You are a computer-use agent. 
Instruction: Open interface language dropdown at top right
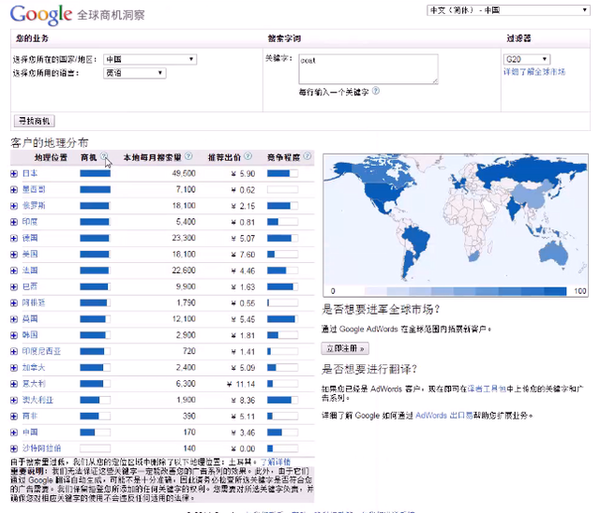pos(504,10)
